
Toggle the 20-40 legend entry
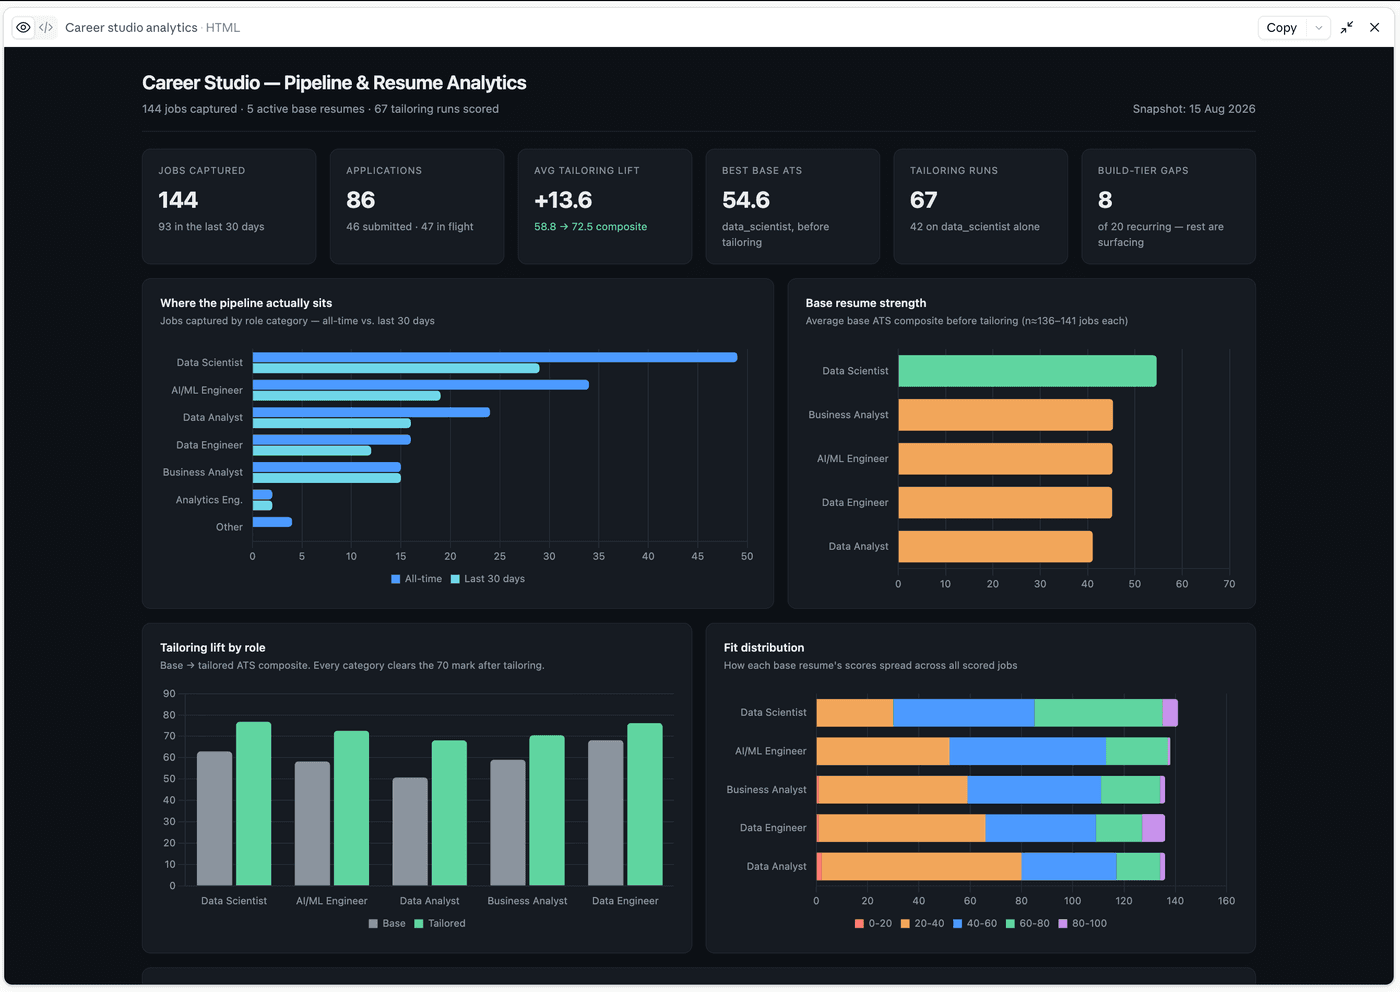(x=922, y=924)
